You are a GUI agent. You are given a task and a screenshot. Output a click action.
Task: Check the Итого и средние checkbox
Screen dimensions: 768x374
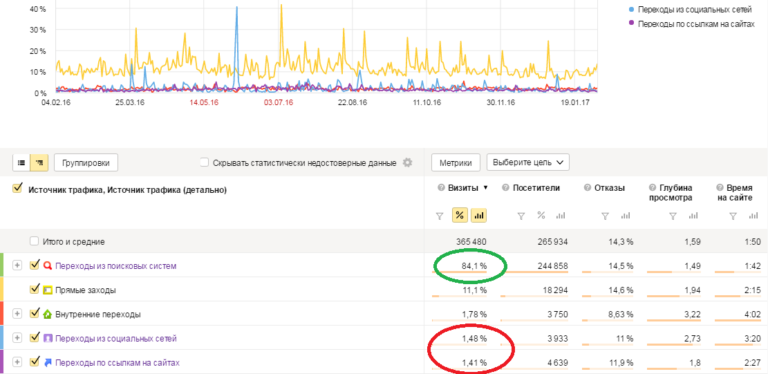34,241
